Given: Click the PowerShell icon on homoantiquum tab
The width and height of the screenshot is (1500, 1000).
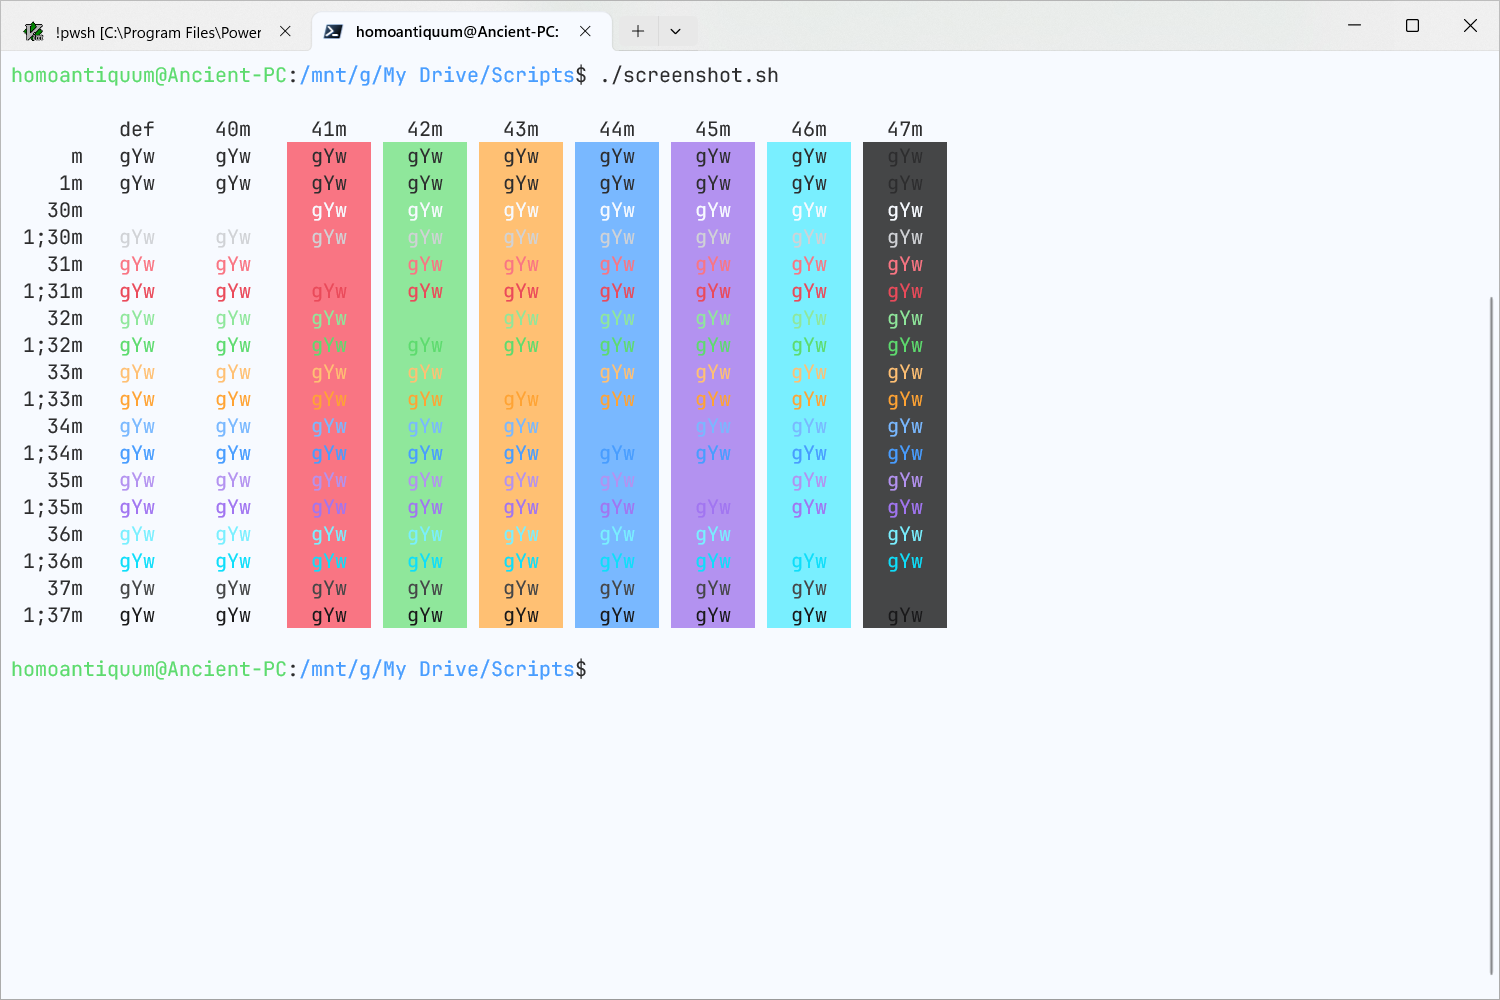Looking at the screenshot, I should [x=334, y=31].
